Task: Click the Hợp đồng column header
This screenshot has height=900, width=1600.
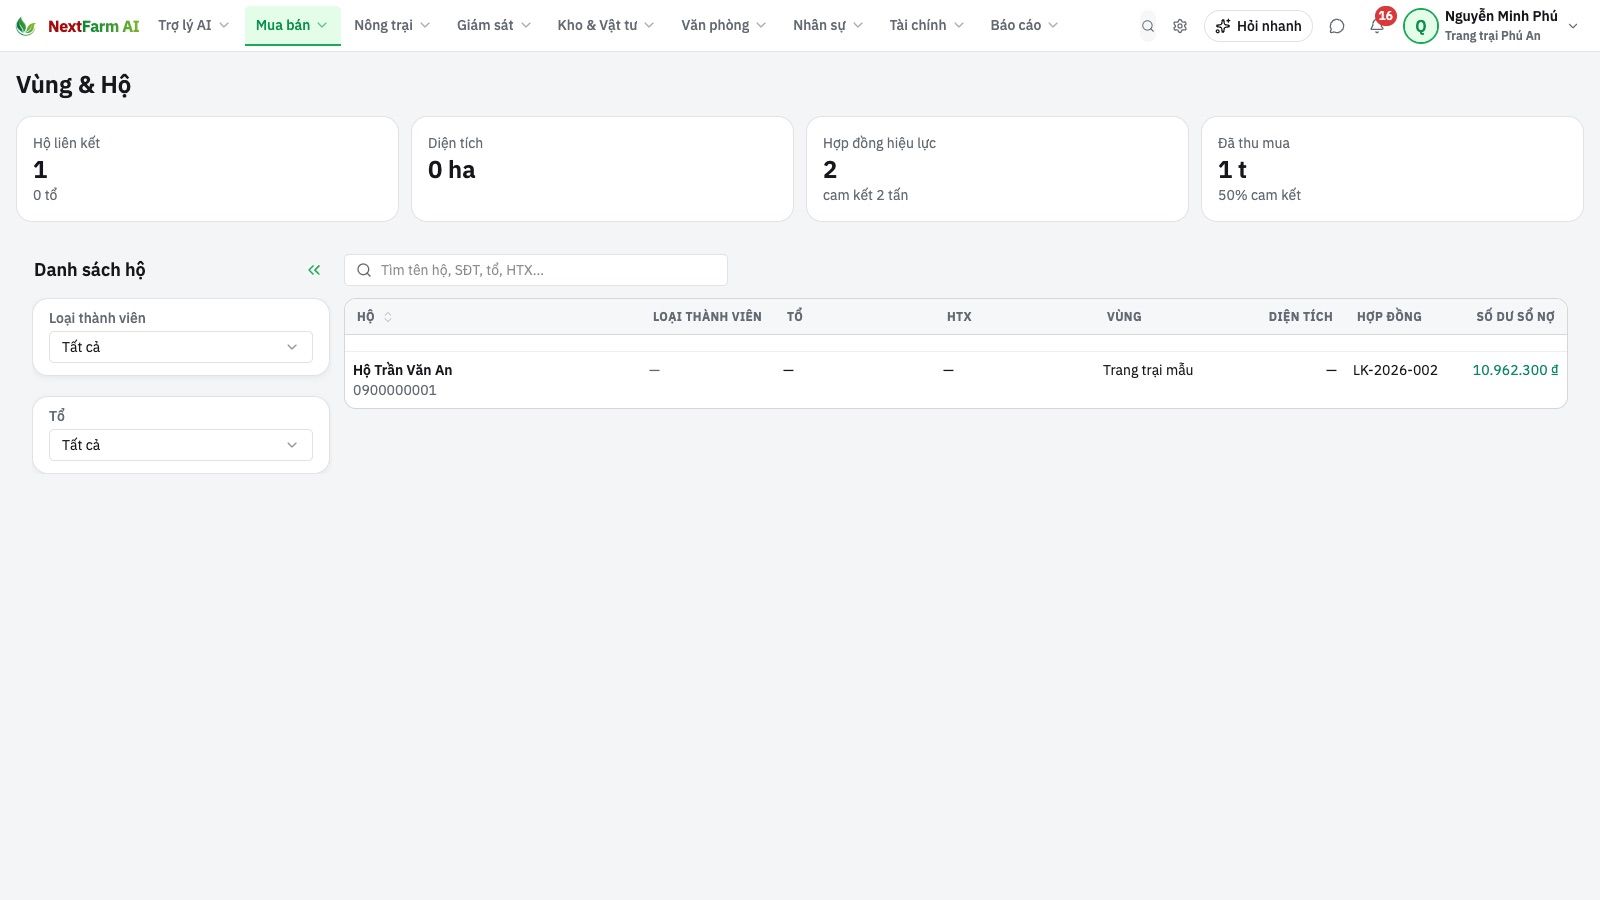Action: [1389, 317]
